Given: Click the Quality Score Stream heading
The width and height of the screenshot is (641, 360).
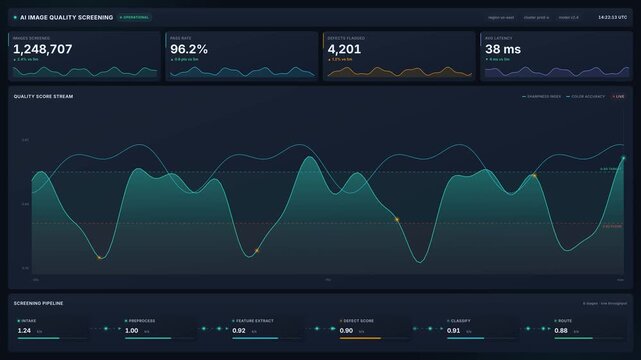Looking at the screenshot, I should (x=43, y=96).
